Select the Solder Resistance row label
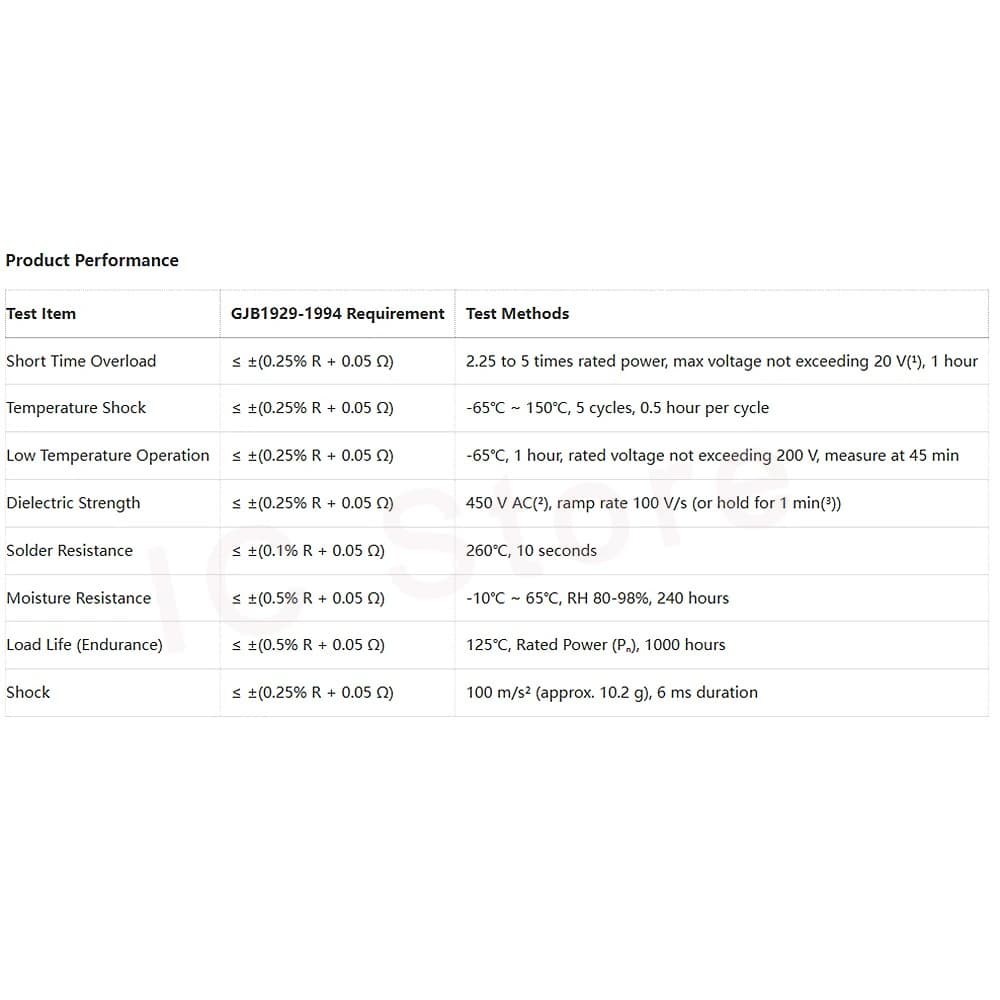This screenshot has height=1000, width=1000. click(70, 550)
